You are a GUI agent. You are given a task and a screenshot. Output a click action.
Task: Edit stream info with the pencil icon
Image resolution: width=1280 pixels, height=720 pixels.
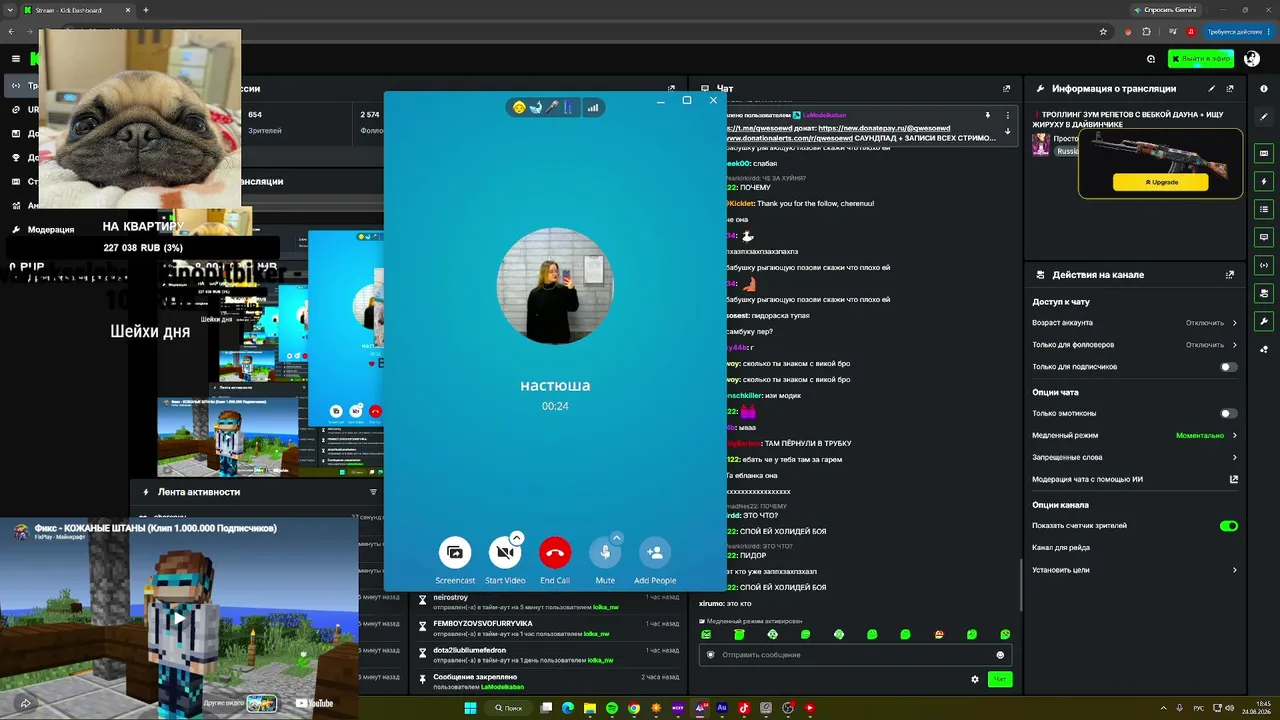pos(1212,89)
